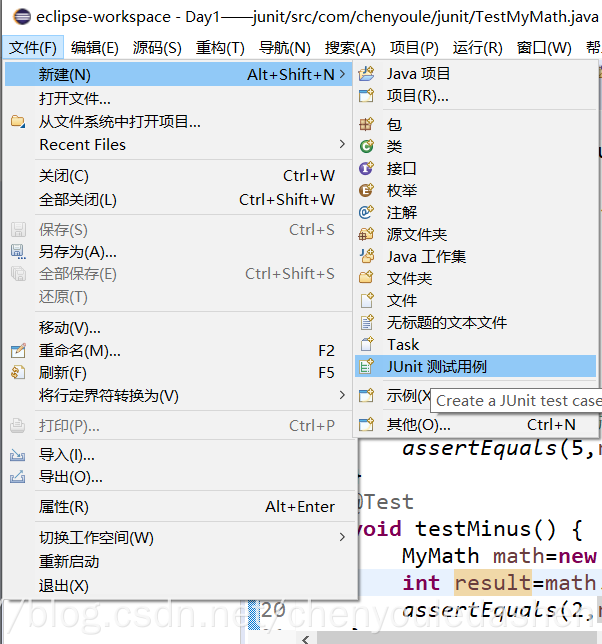Click the testMinus() method name in editor
Image resolution: width=602 pixels, height=644 pixels.
486,529
